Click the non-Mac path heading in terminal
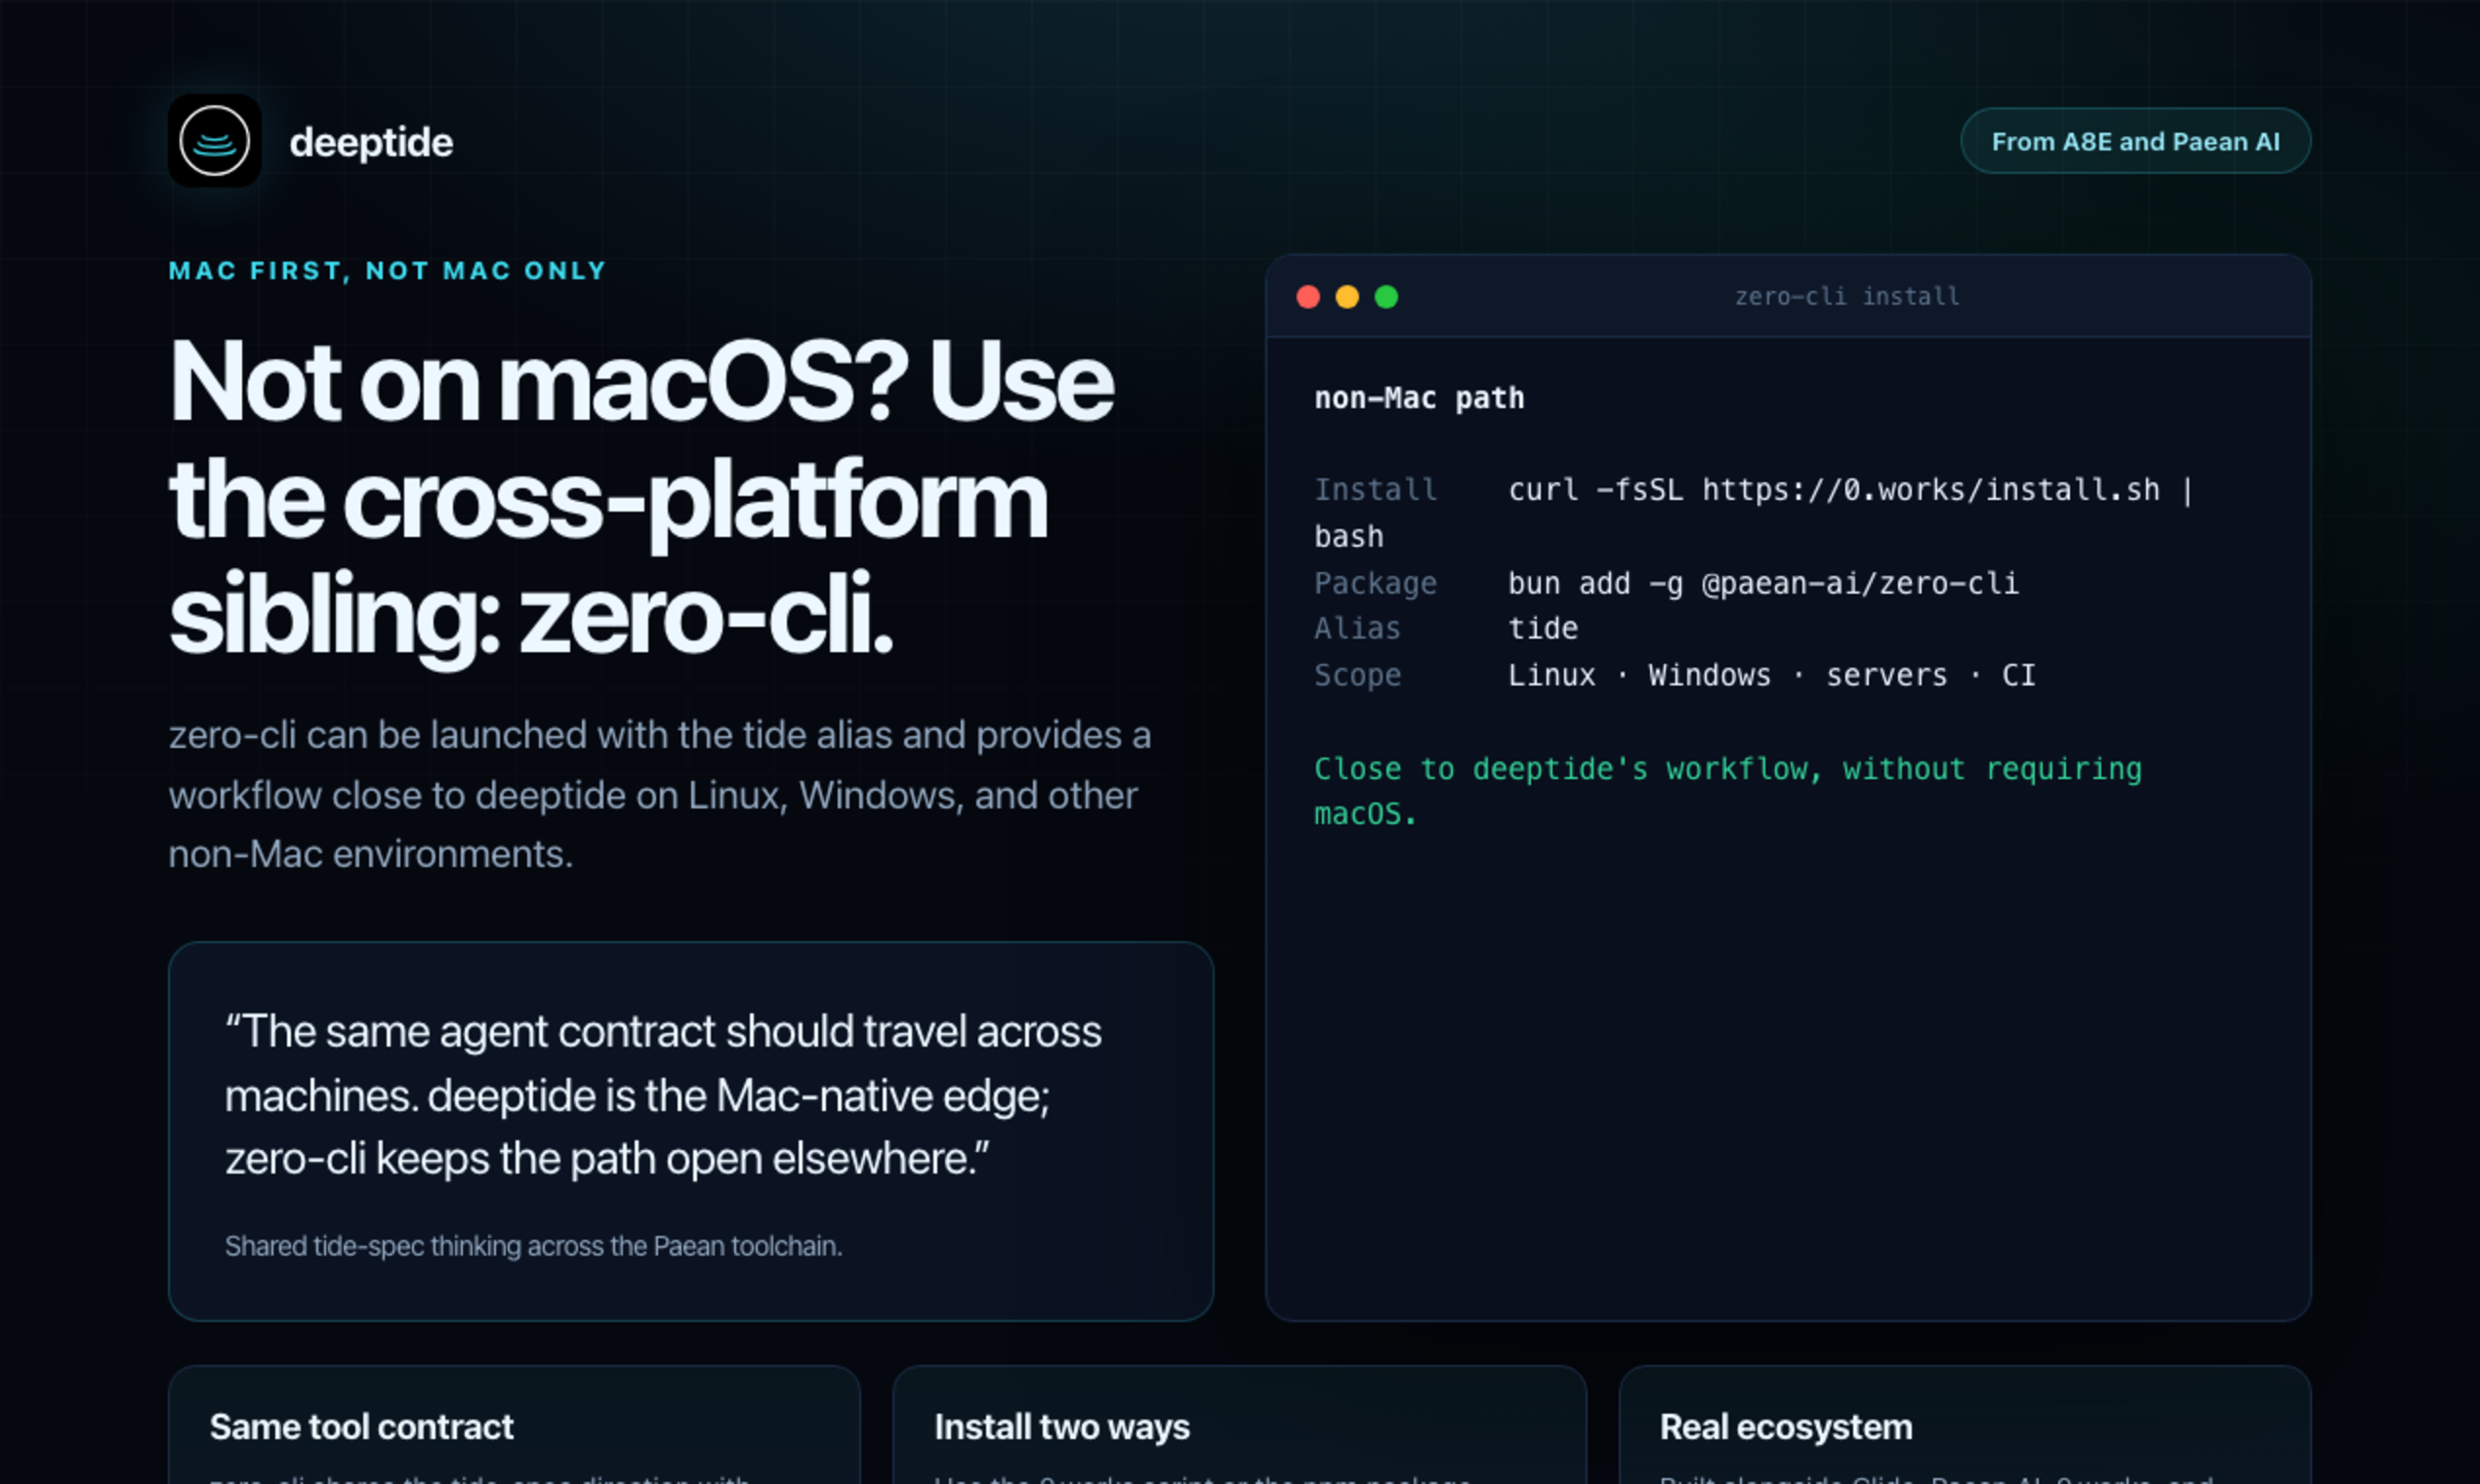The height and width of the screenshot is (1484, 2480). (1419, 398)
